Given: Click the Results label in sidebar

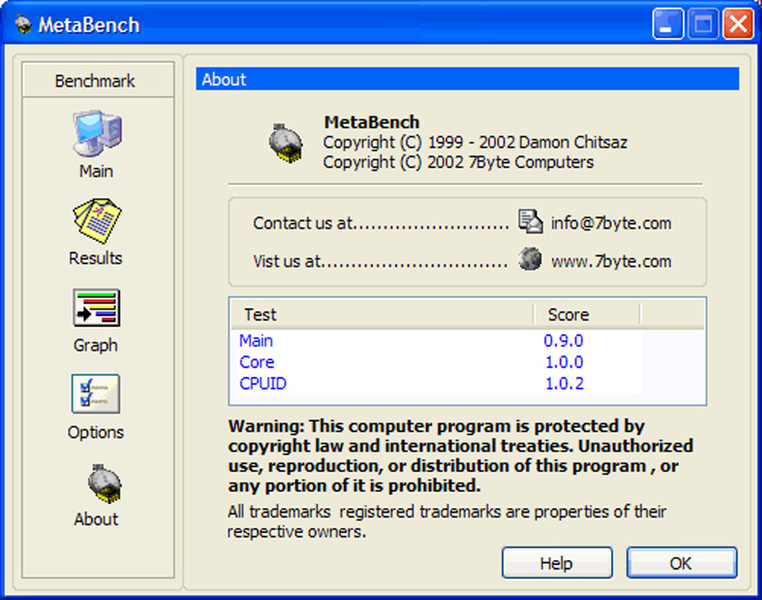Looking at the screenshot, I should point(96,258).
